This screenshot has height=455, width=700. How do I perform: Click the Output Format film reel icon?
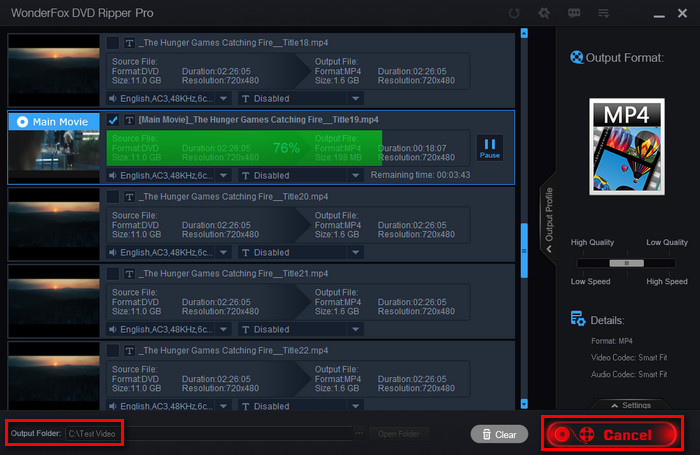577,58
